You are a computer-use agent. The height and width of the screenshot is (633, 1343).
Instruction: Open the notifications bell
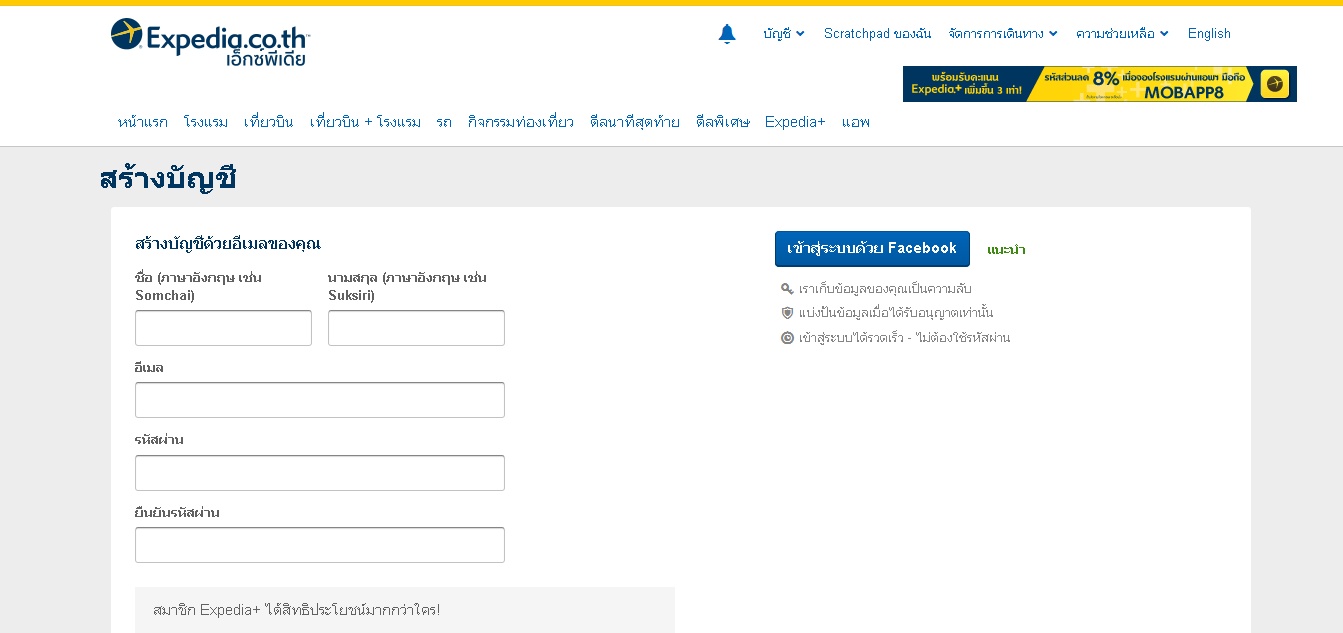(727, 34)
